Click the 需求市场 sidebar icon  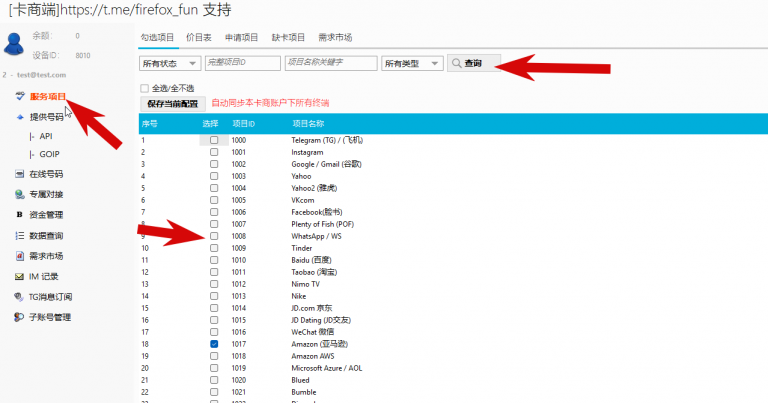pyautogui.click(x=19, y=256)
